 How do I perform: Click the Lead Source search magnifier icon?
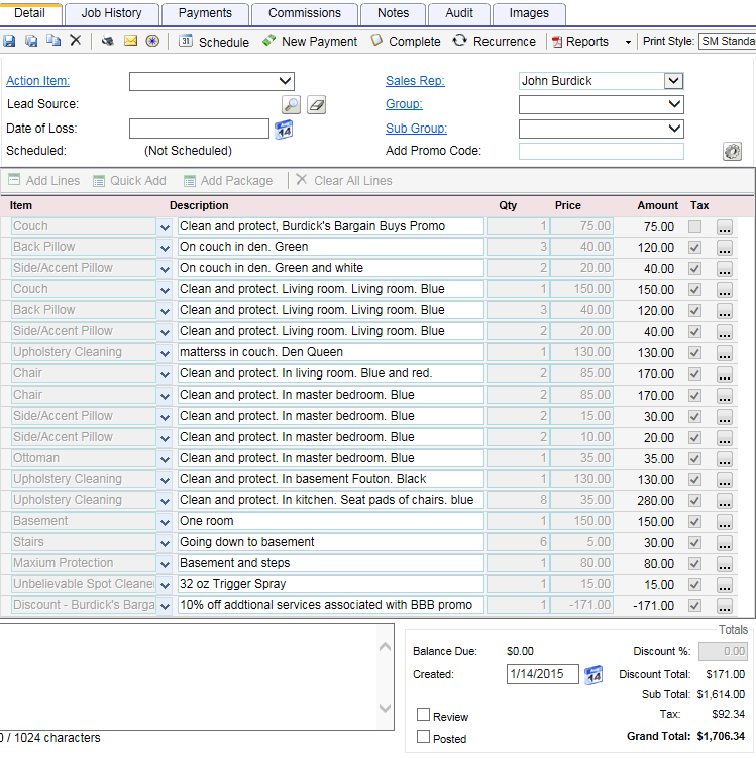[x=291, y=104]
